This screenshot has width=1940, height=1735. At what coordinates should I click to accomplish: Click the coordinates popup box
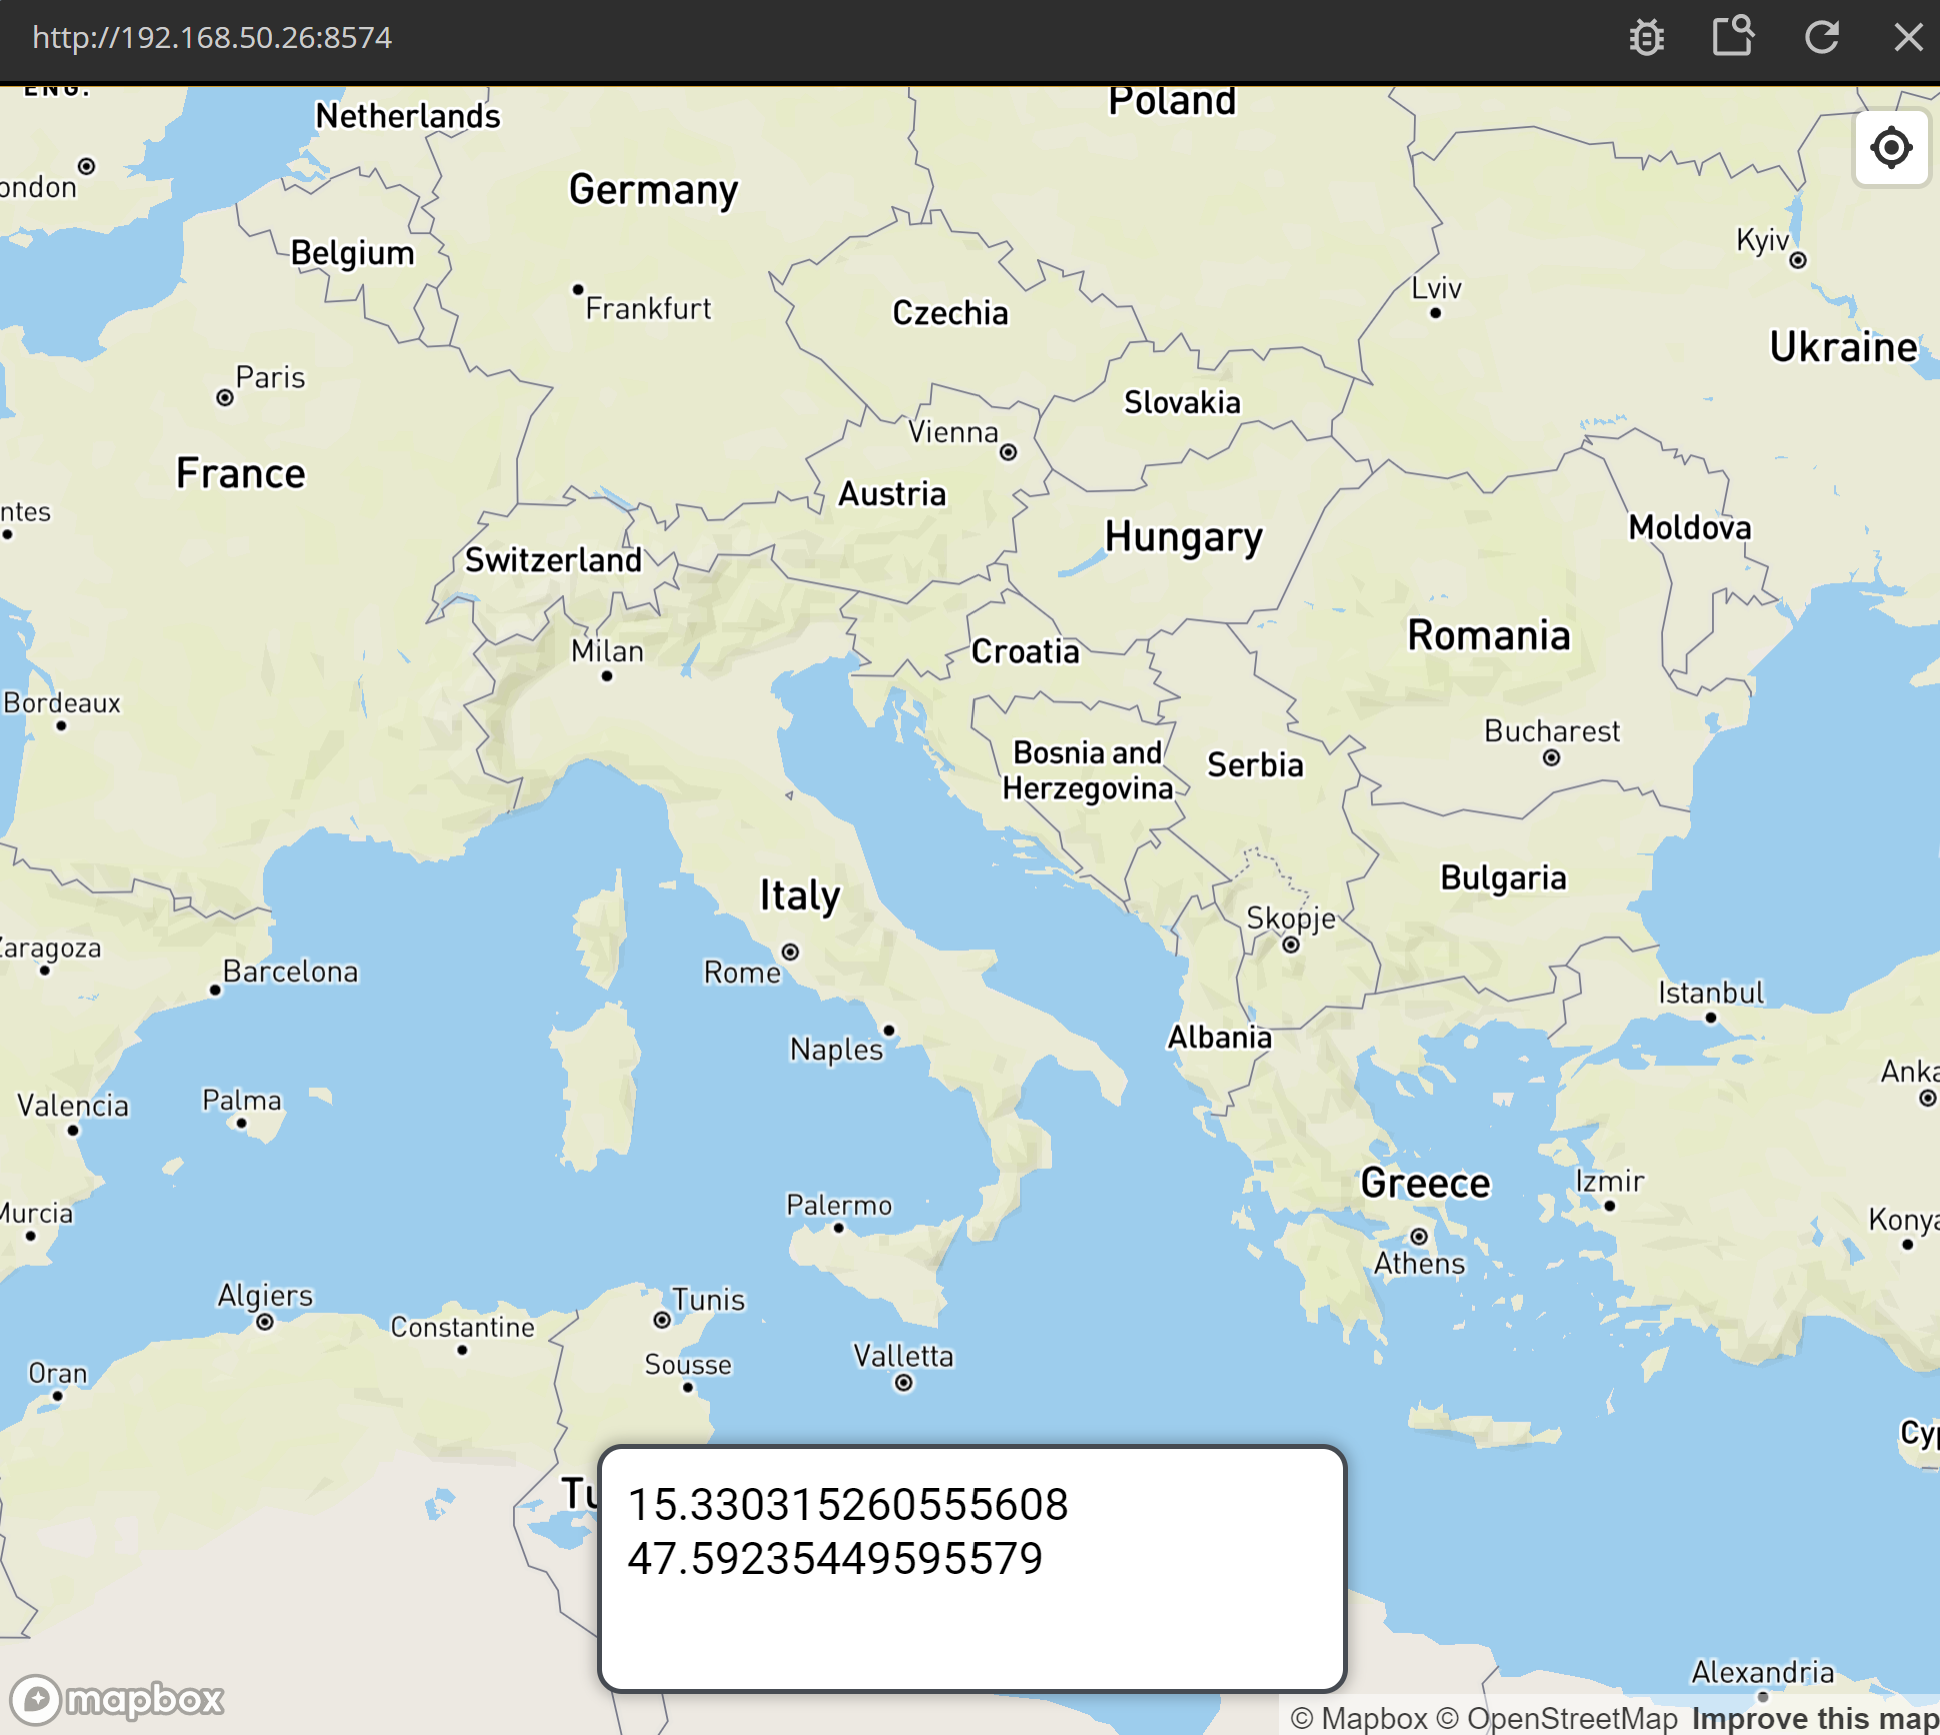[972, 1567]
